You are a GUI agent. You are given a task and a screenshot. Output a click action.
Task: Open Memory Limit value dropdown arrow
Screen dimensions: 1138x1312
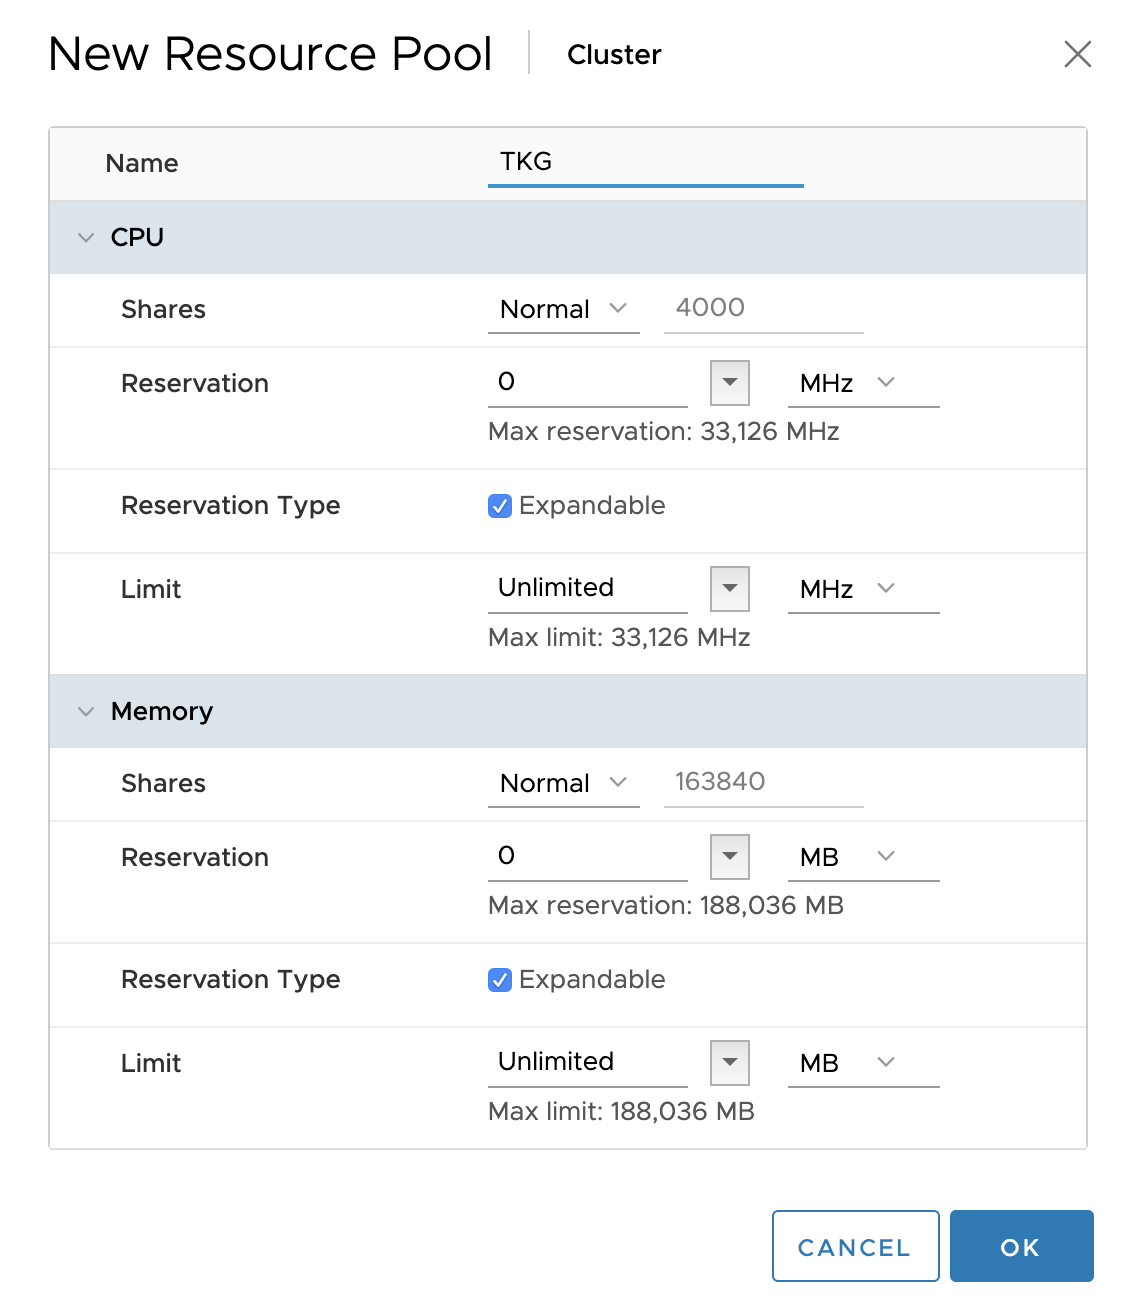click(730, 1062)
